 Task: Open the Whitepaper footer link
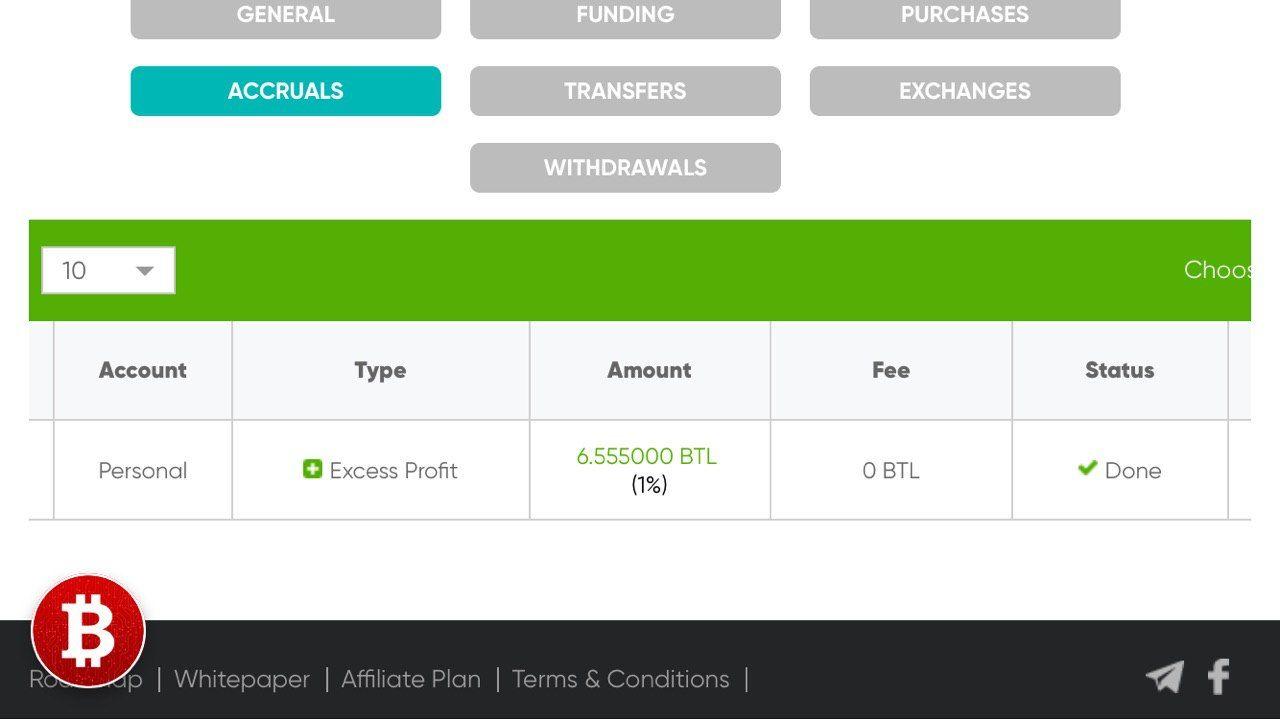coord(242,679)
